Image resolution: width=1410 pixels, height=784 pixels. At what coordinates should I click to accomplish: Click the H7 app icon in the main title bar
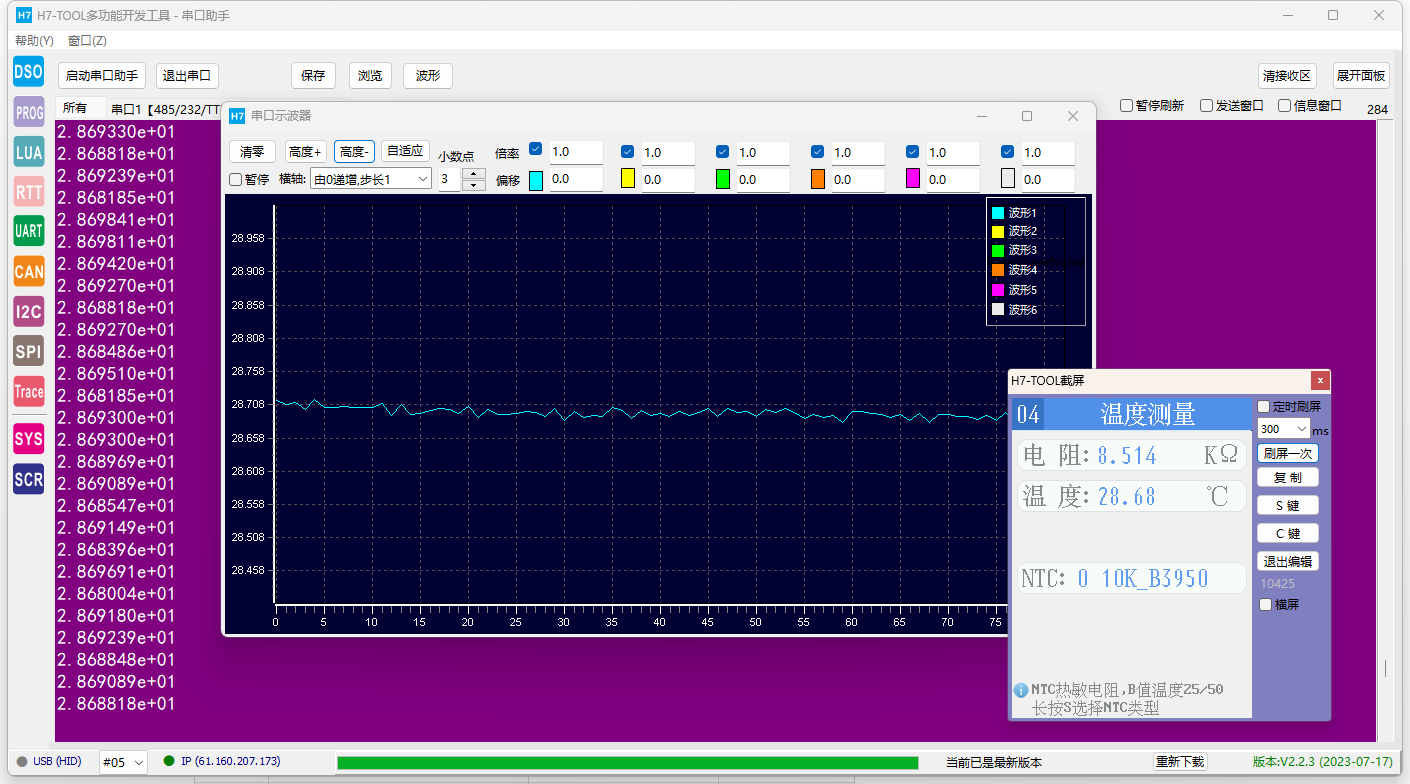tap(24, 15)
